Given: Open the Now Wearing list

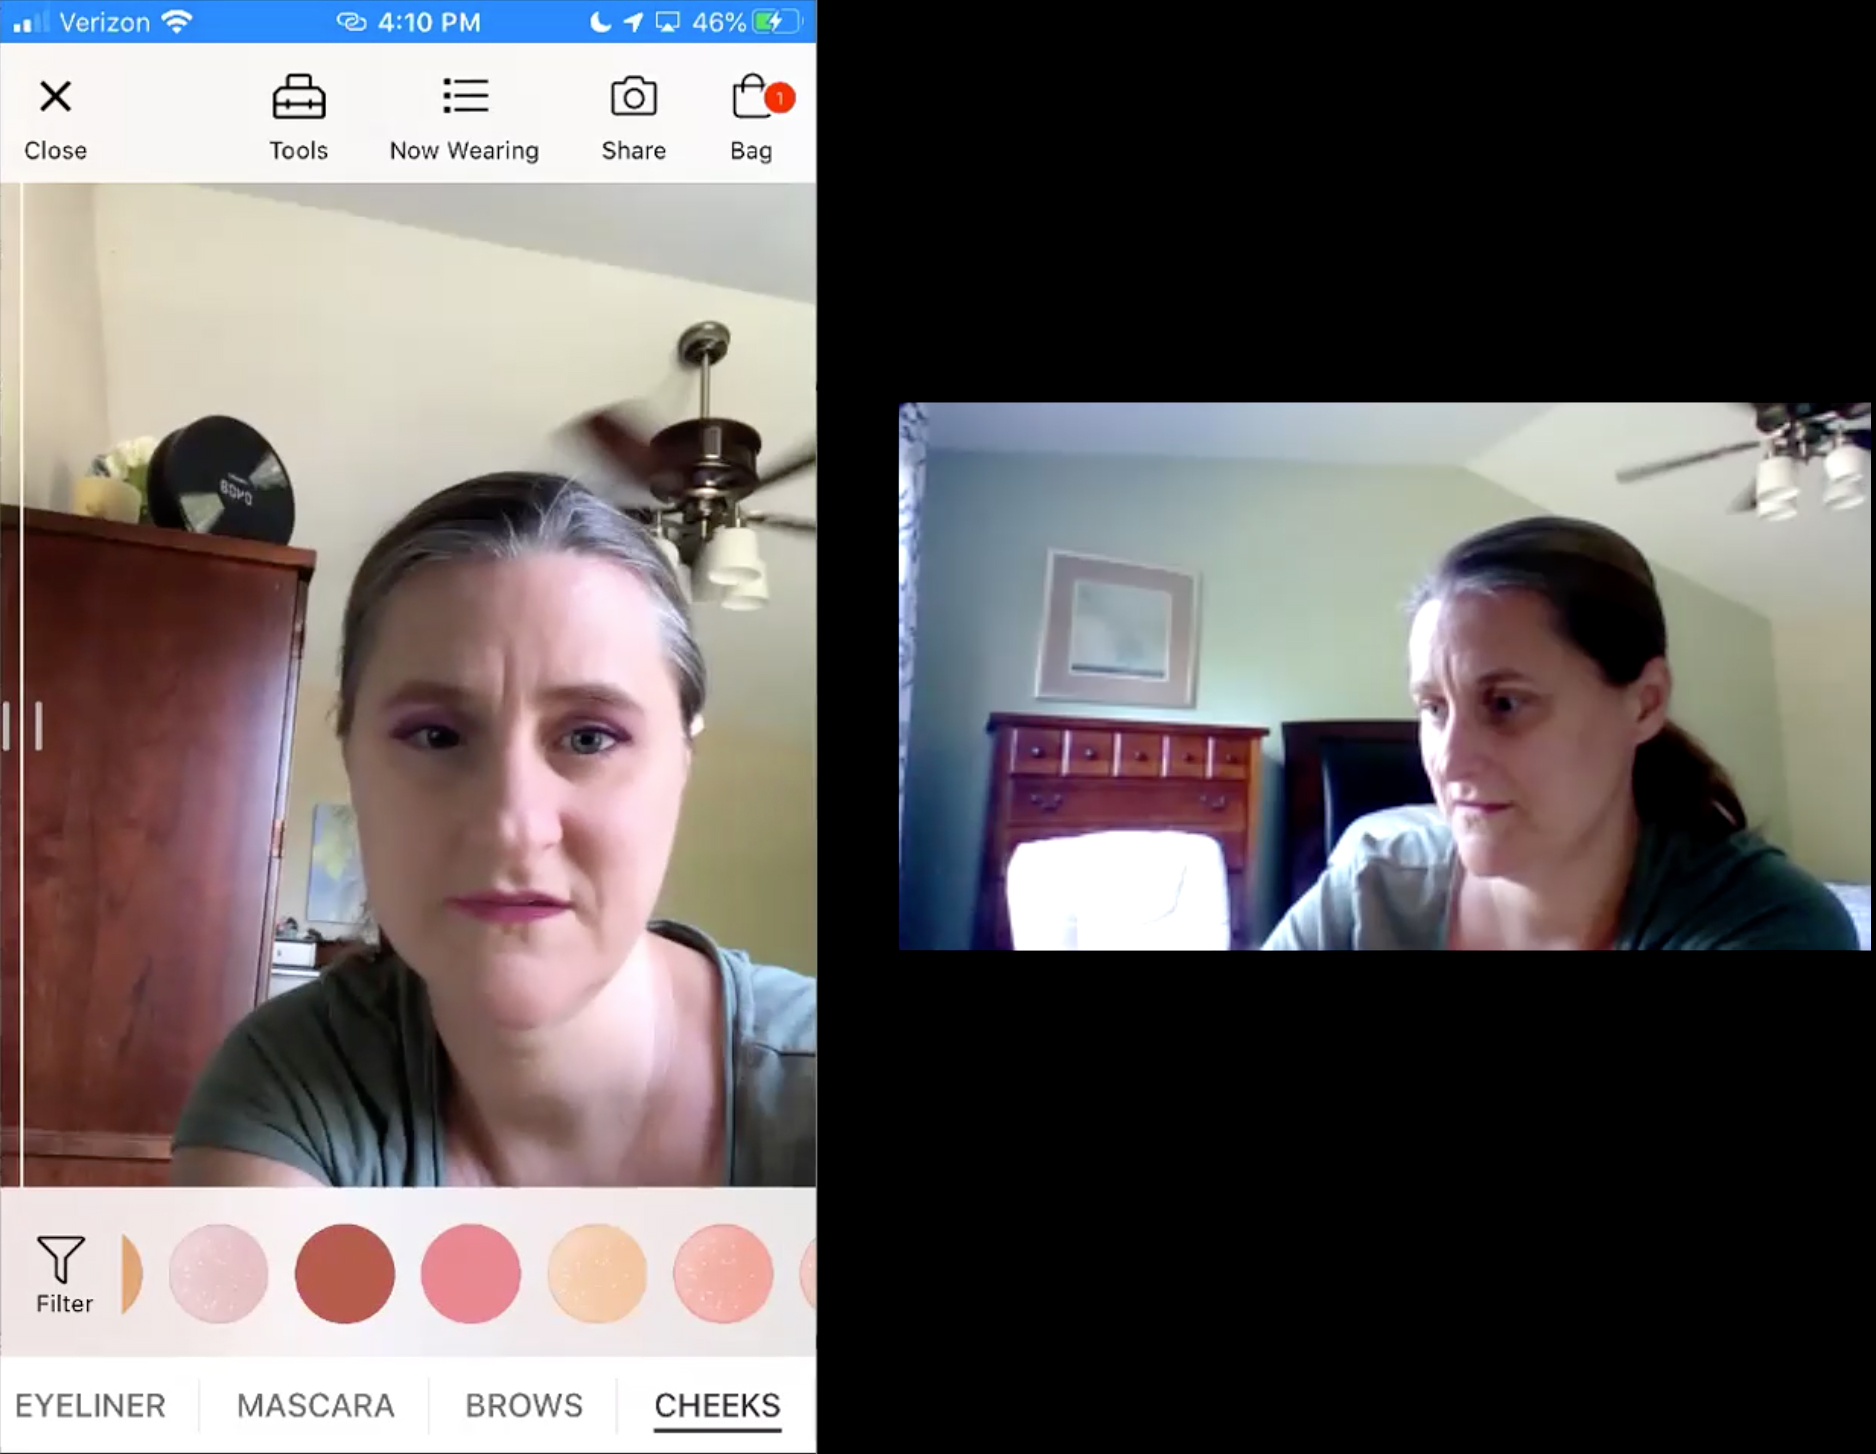Looking at the screenshot, I should [x=464, y=117].
